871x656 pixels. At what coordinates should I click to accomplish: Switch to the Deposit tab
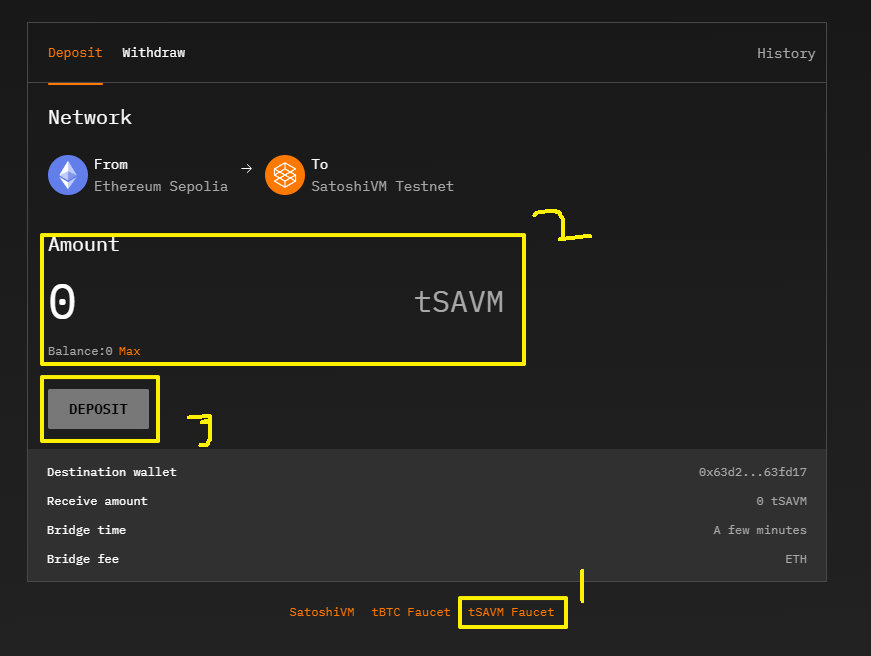tap(75, 53)
